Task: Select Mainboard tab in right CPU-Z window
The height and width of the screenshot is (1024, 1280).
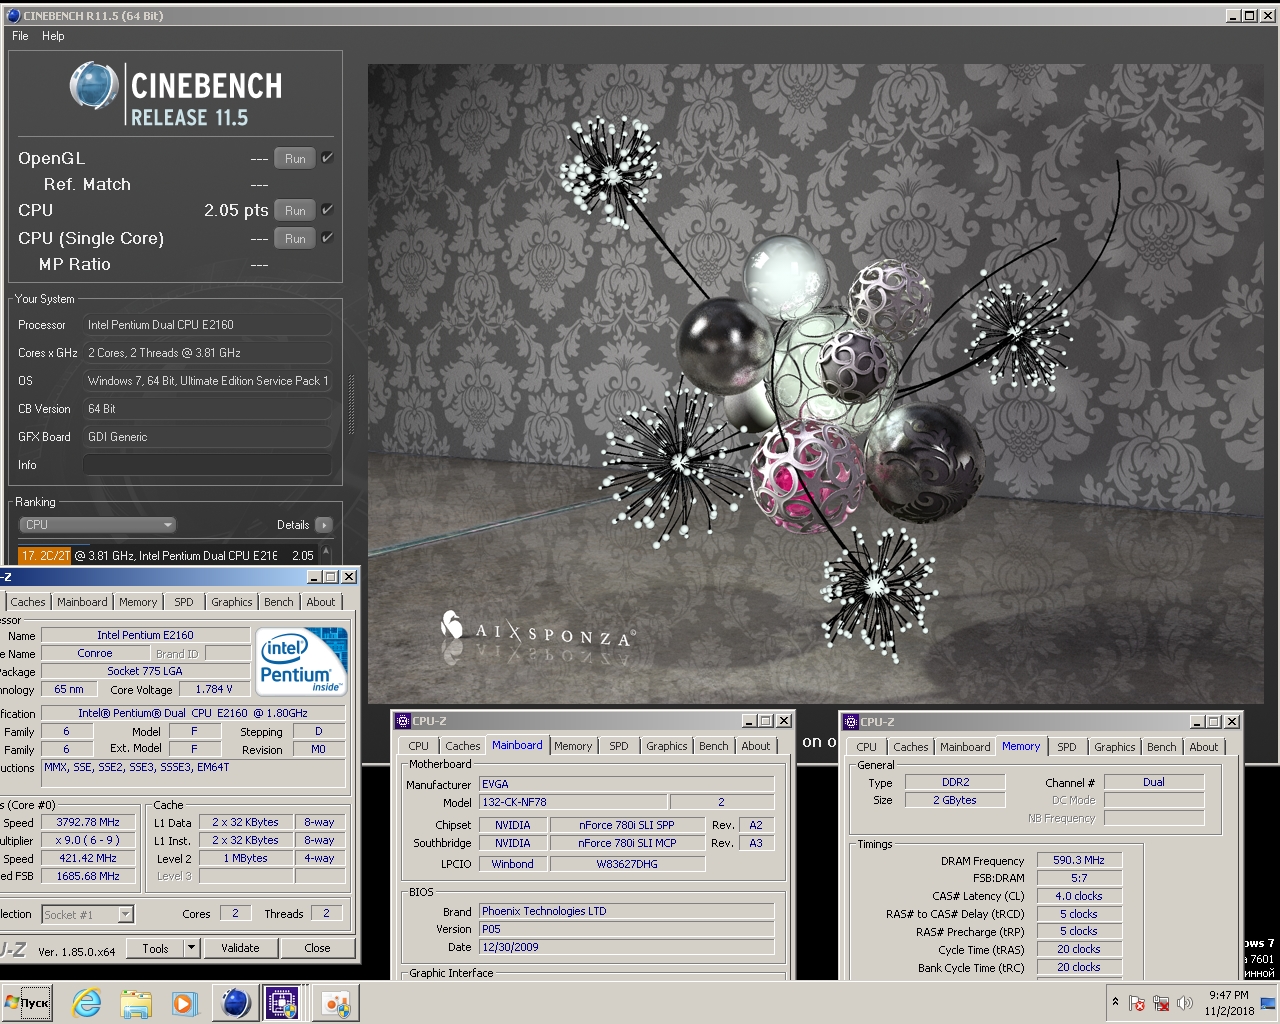Action: tap(965, 747)
